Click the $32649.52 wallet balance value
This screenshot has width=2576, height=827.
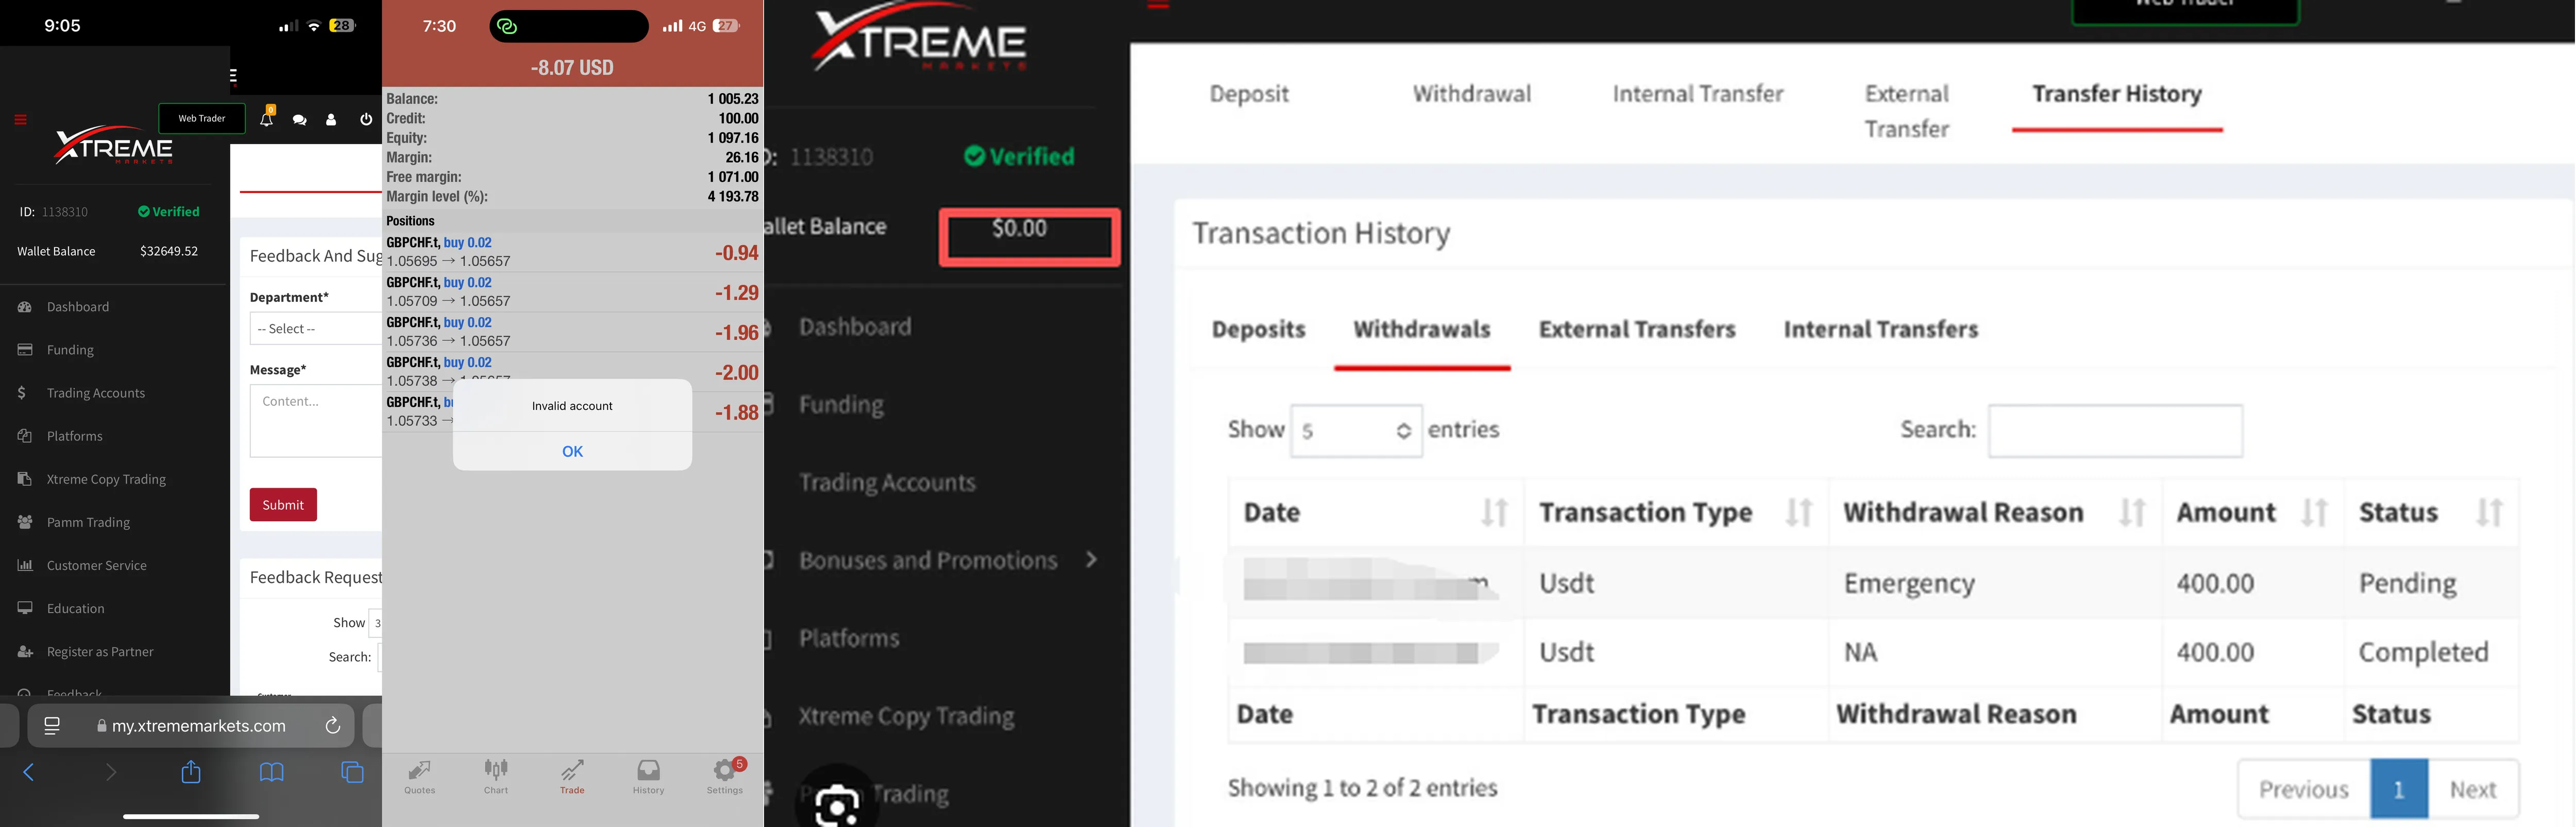coord(169,251)
